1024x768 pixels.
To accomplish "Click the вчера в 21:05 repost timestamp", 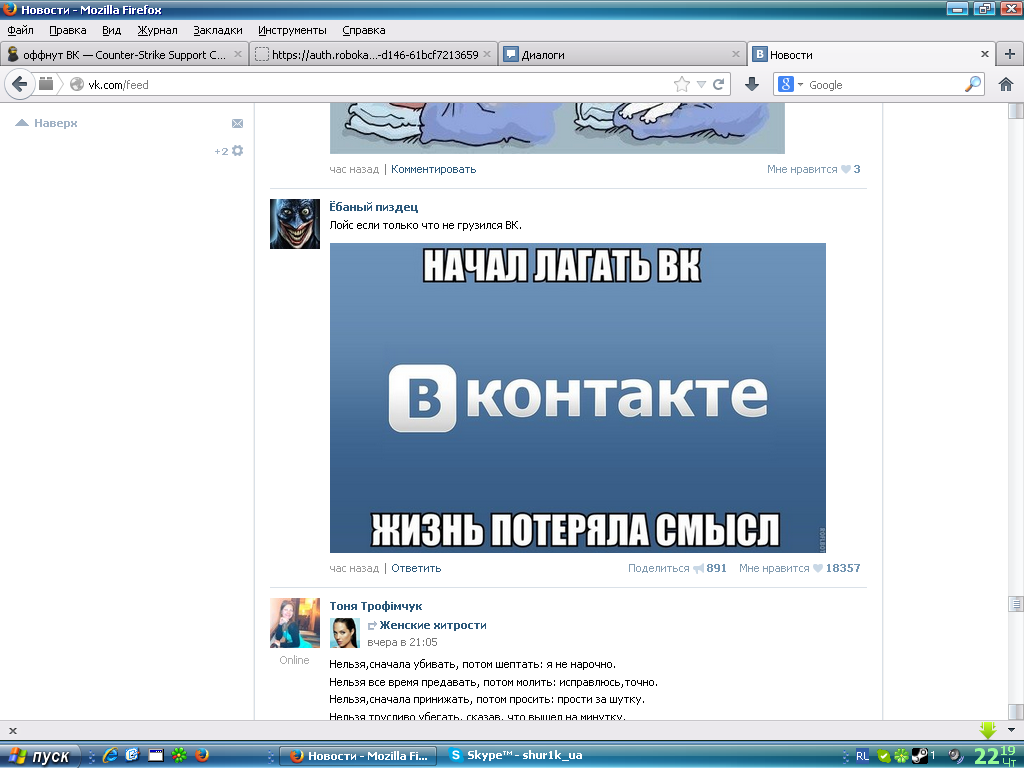I will pos(402,642).
